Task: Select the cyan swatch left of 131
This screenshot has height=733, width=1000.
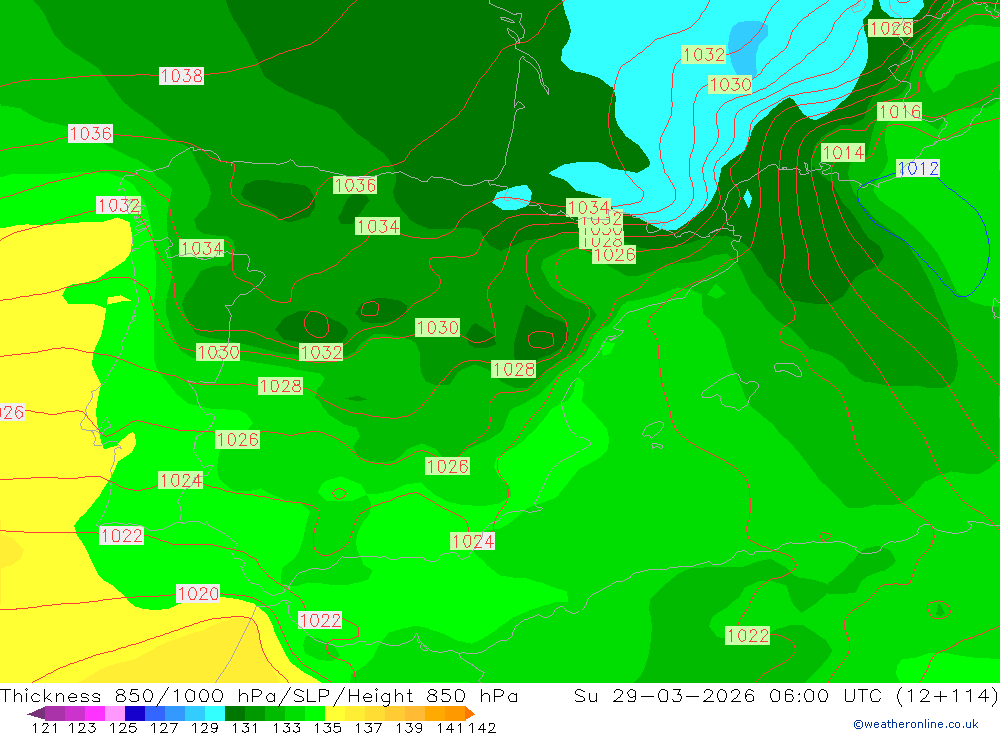Action: coord(215,713)
